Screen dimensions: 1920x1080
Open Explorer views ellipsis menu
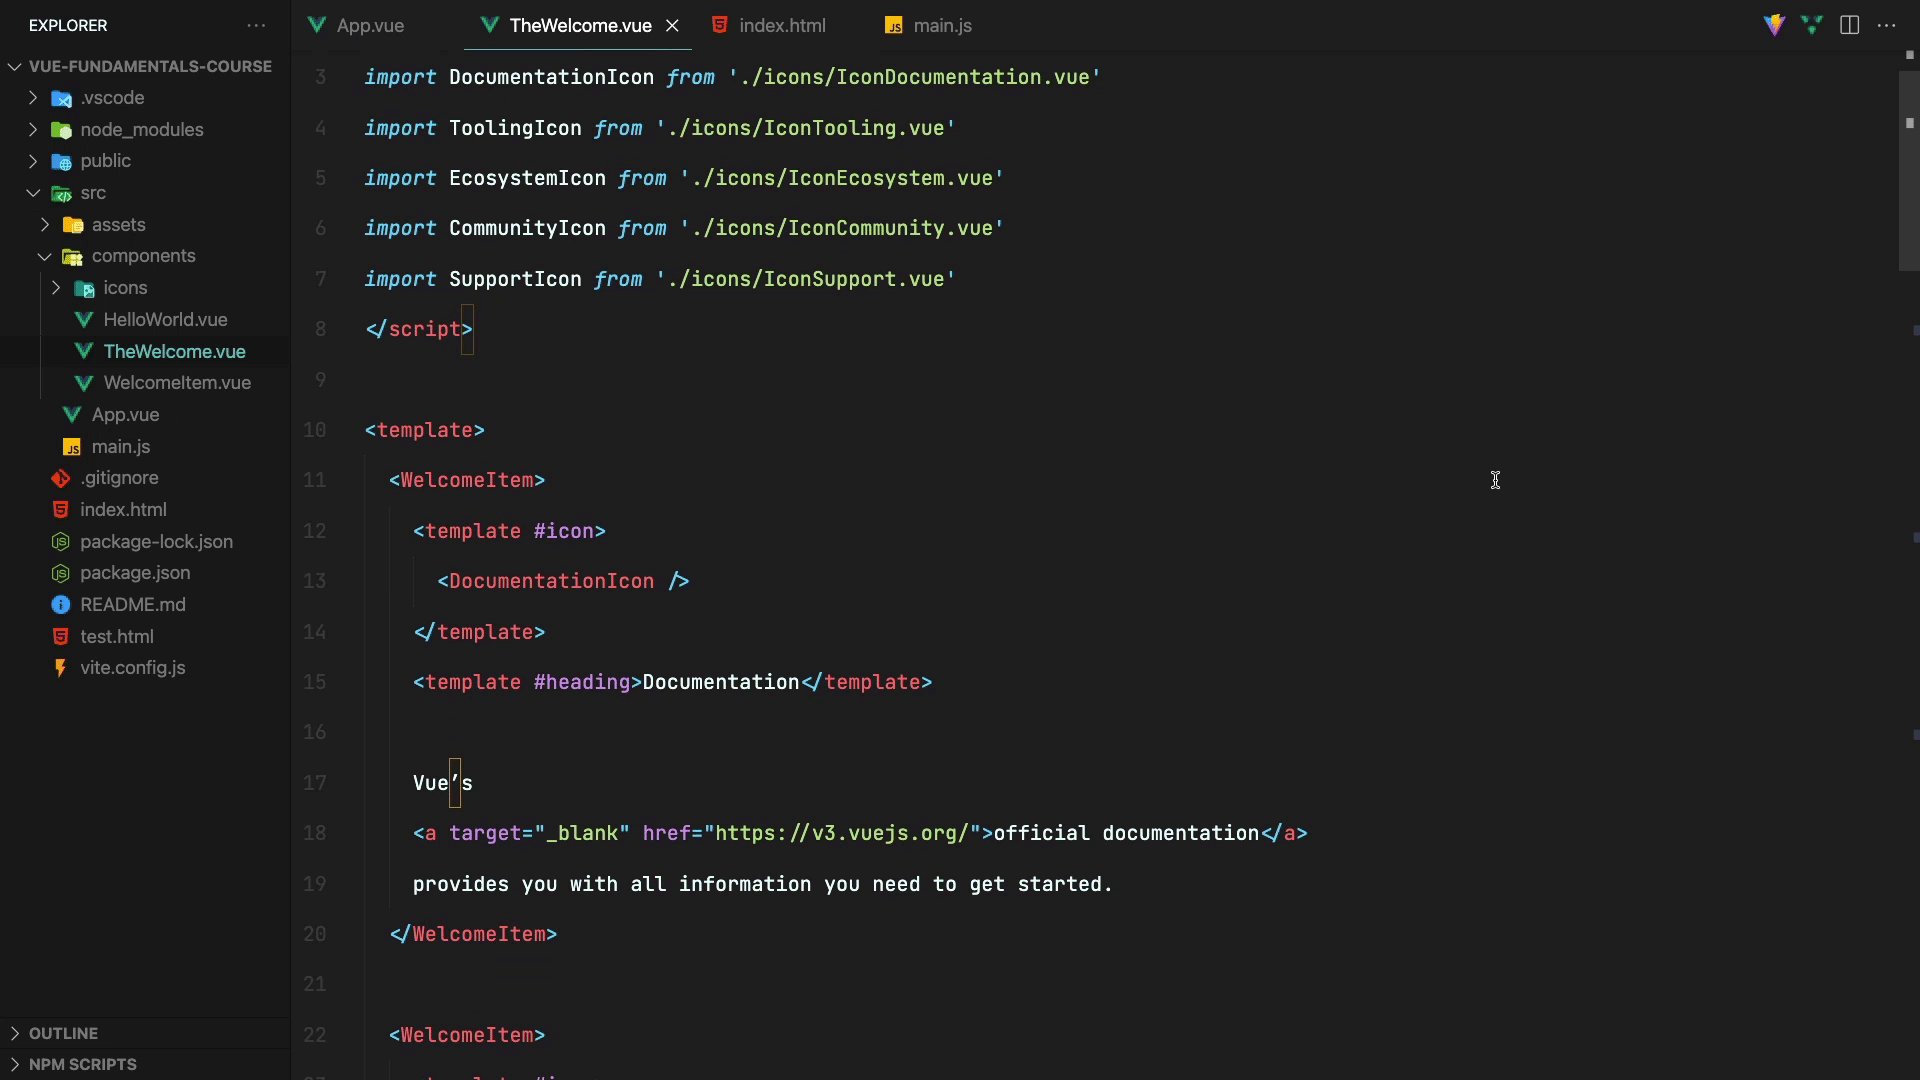256,25
